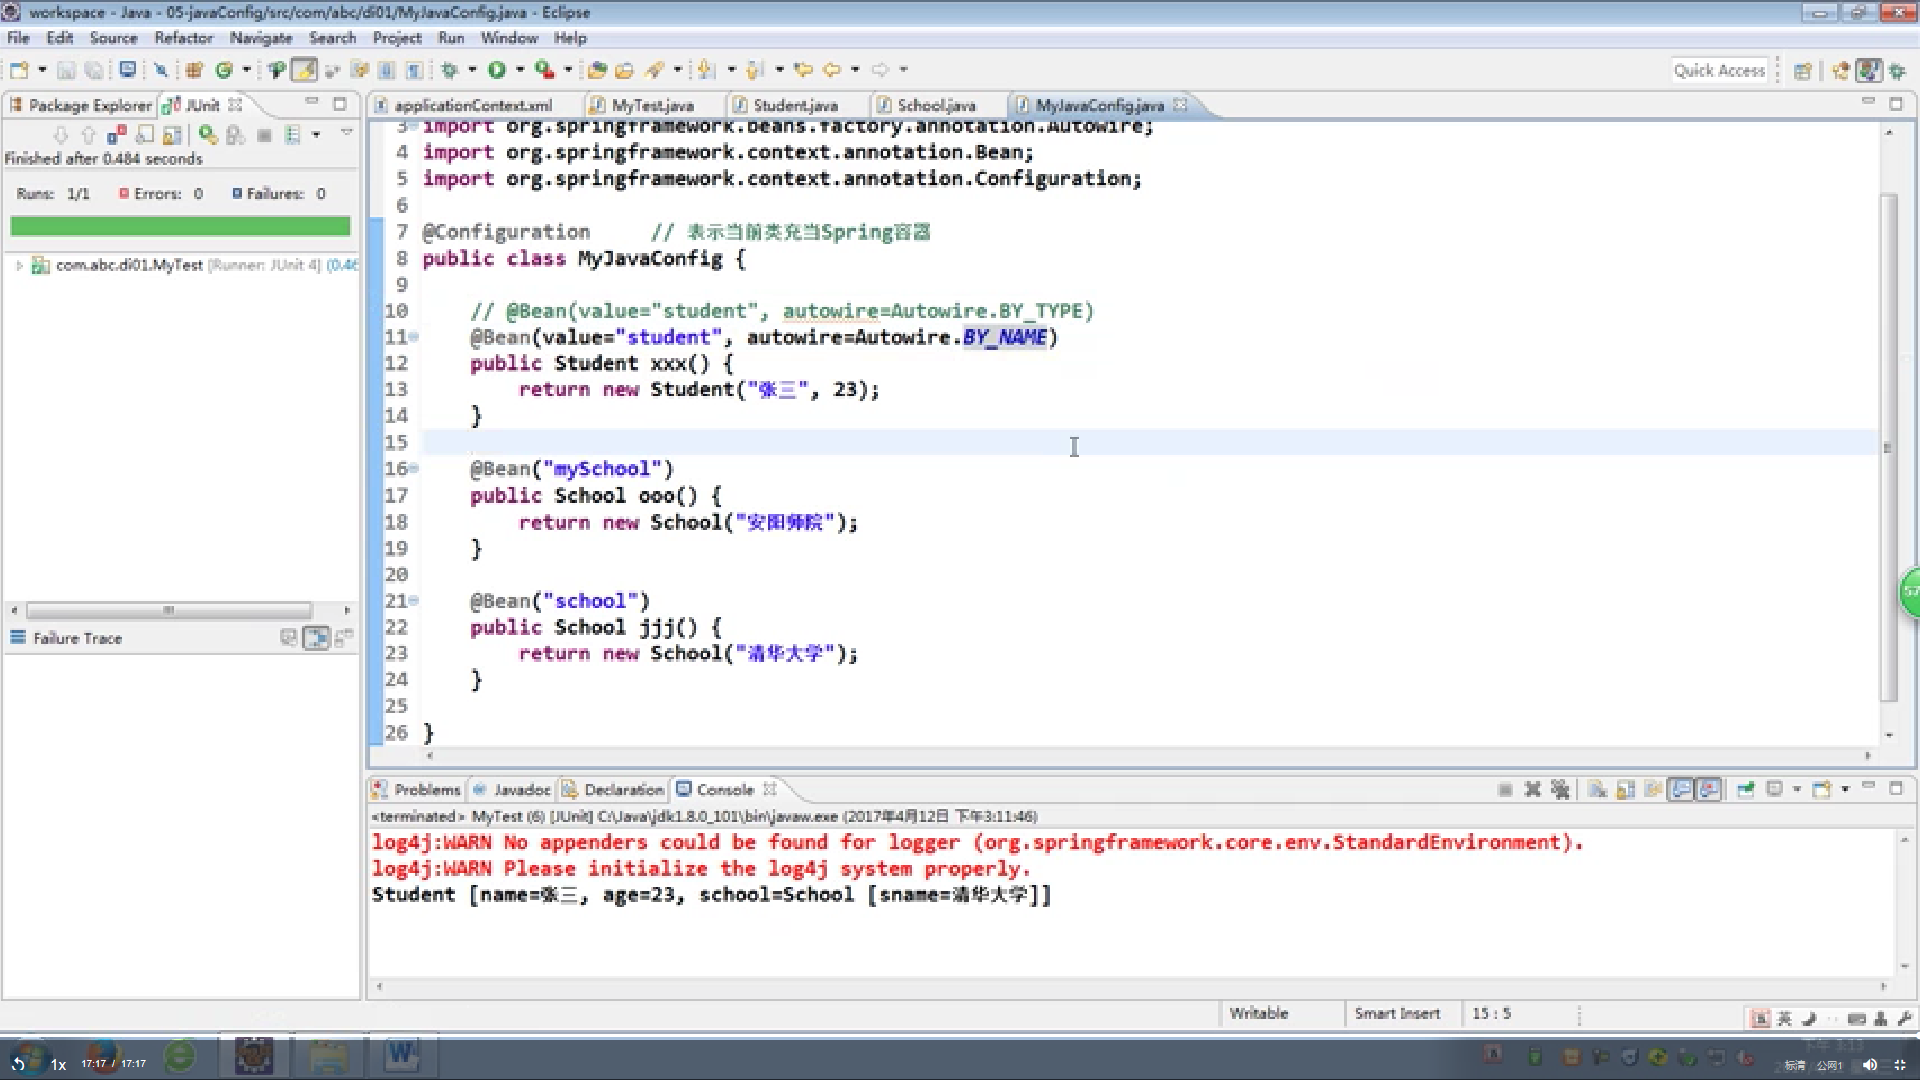The image size is (1920, 1080).
Task: Click the Run Last Tool external tools icon
Action: pyautogui.click(x=544, y=70)
